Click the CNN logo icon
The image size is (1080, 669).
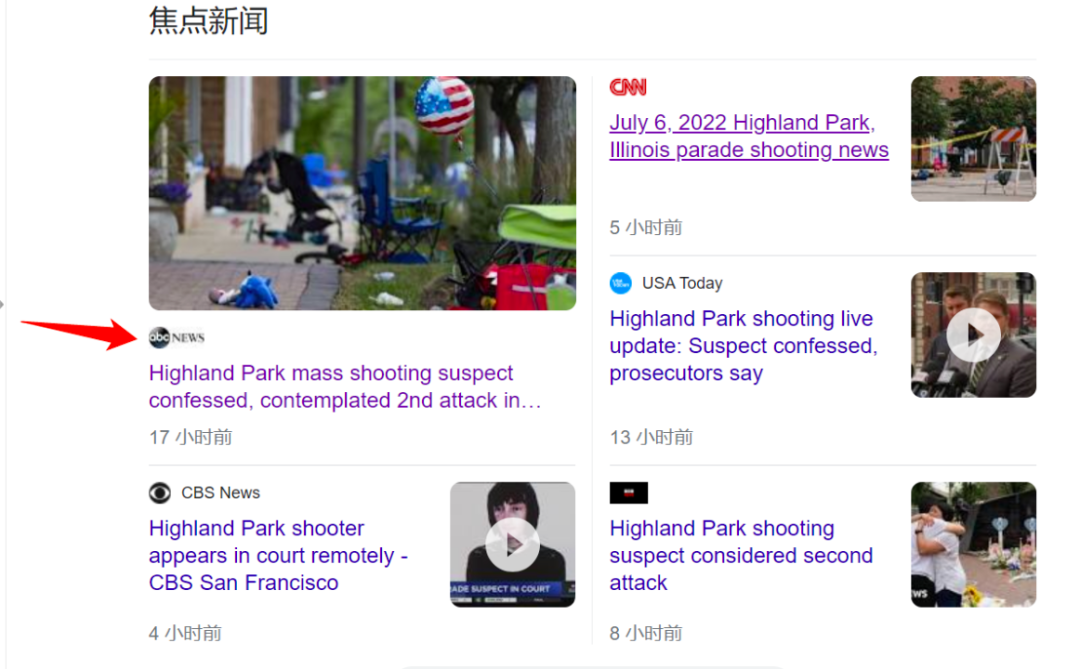pos(627,87)
